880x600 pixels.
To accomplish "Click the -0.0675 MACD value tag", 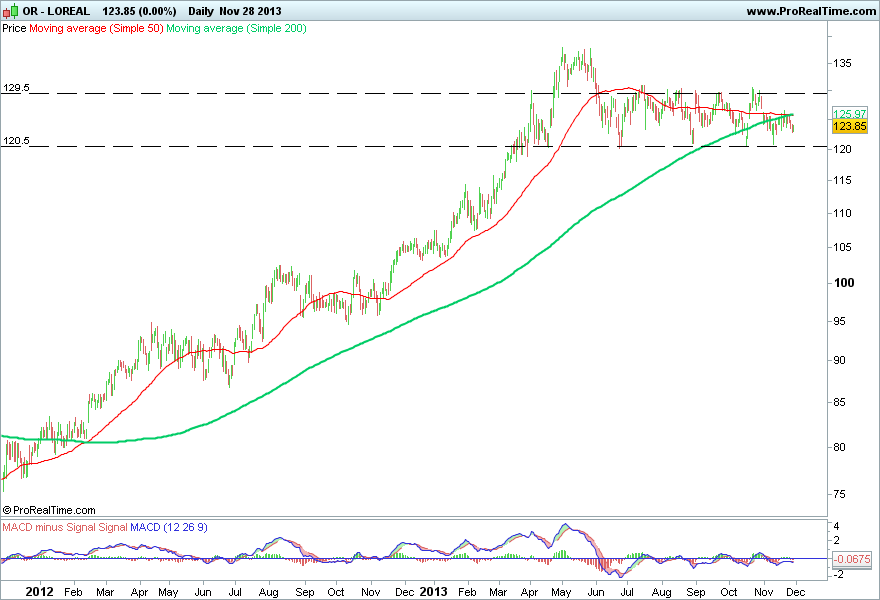I will click(x=851, y=559).
